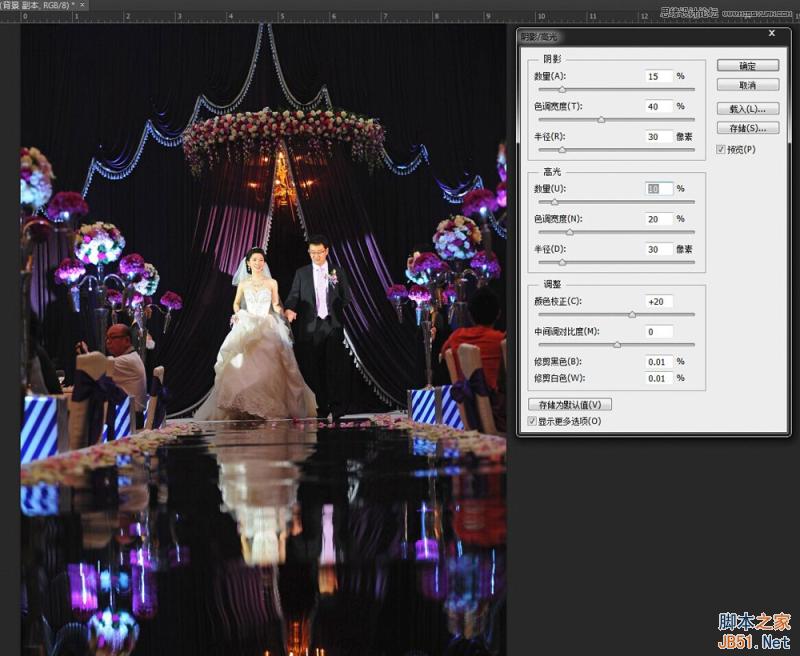Click the 颜色校正(C) slider handle

[634, 314]
